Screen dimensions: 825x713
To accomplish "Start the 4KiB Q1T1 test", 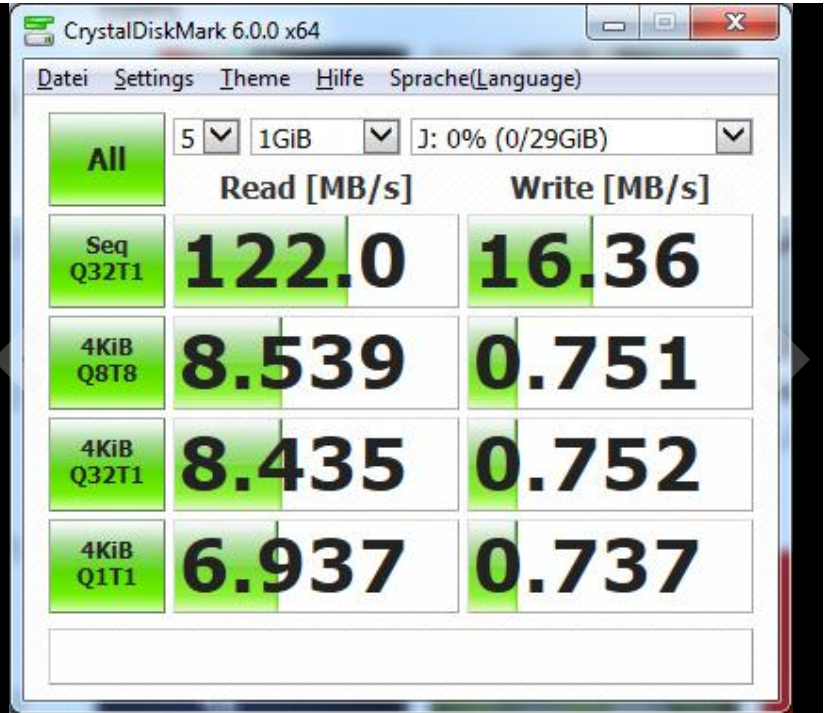I will pos(107,566).
